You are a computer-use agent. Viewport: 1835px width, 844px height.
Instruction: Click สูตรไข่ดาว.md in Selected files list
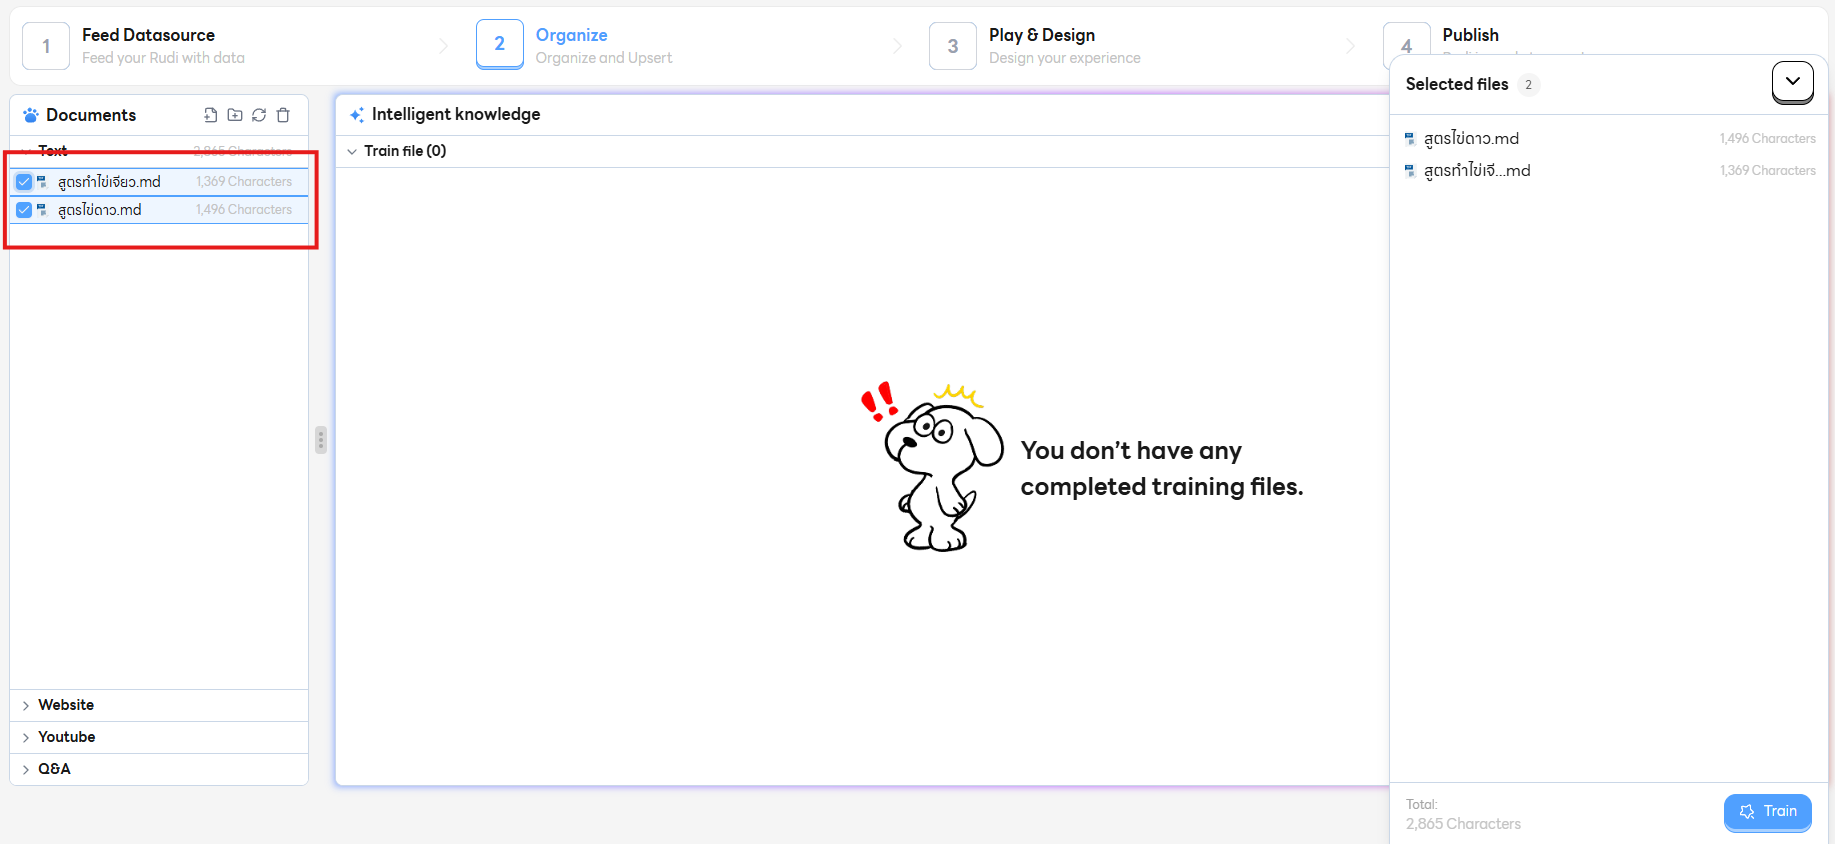pyautogui.click(x=1471, y=139)
